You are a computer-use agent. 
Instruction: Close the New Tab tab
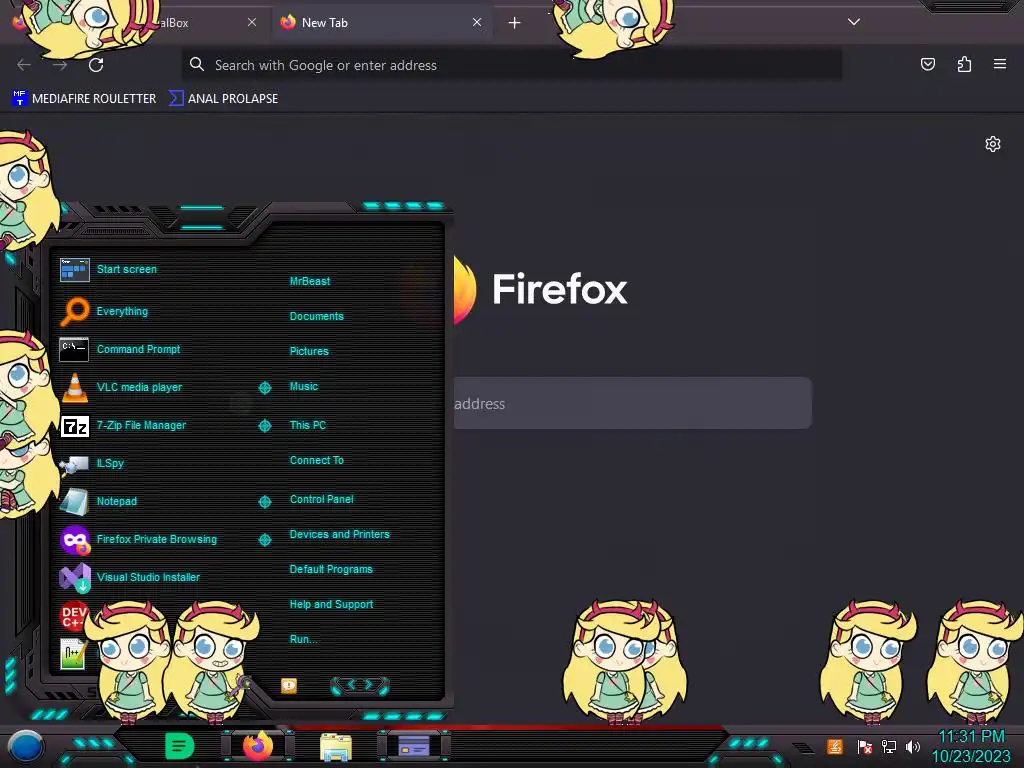(477, 22)
